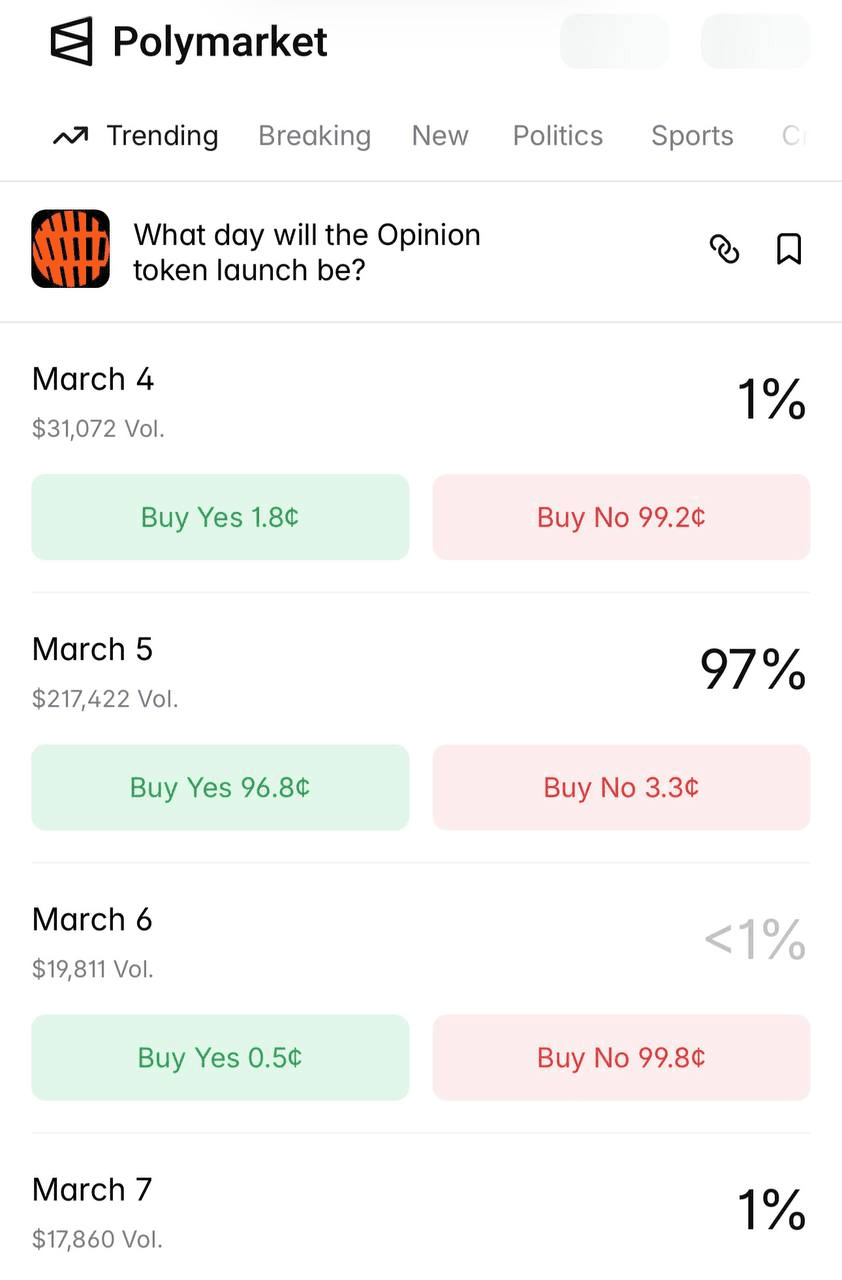
Task: Go to the Politics tab
Action: tap(558, 136)
